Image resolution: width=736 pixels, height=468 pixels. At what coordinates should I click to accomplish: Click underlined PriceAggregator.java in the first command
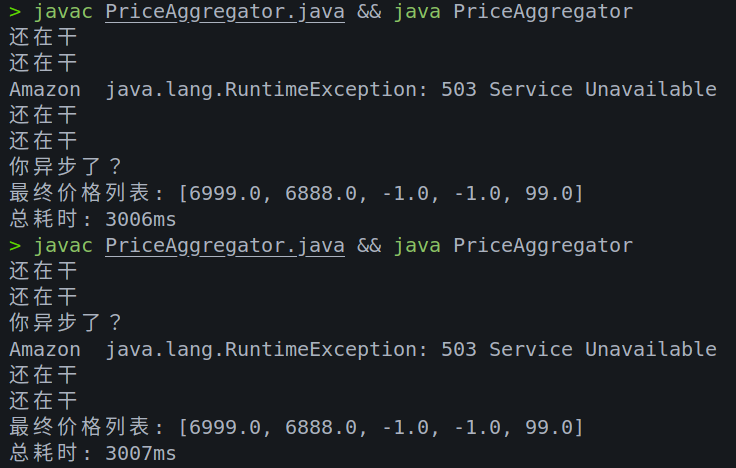click(224, 12)
